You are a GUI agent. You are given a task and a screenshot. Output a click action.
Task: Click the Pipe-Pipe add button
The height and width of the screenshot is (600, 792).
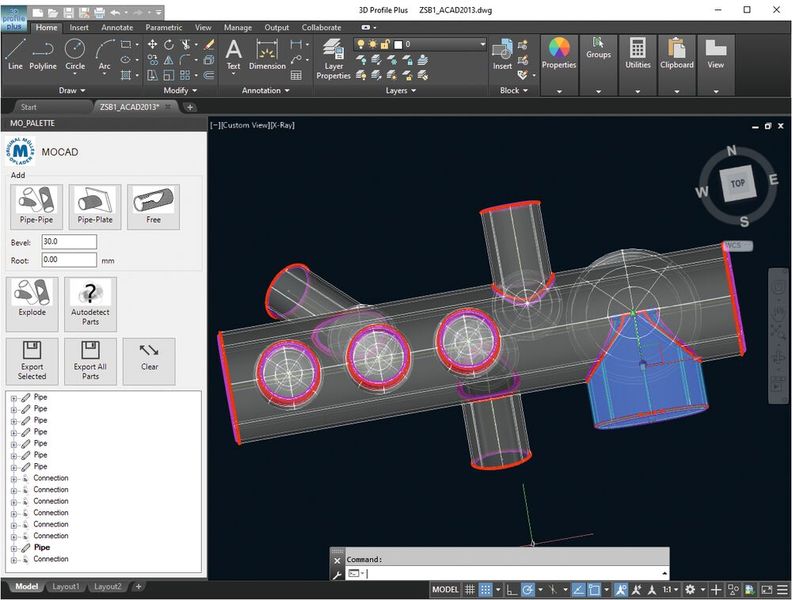[36, 207]
